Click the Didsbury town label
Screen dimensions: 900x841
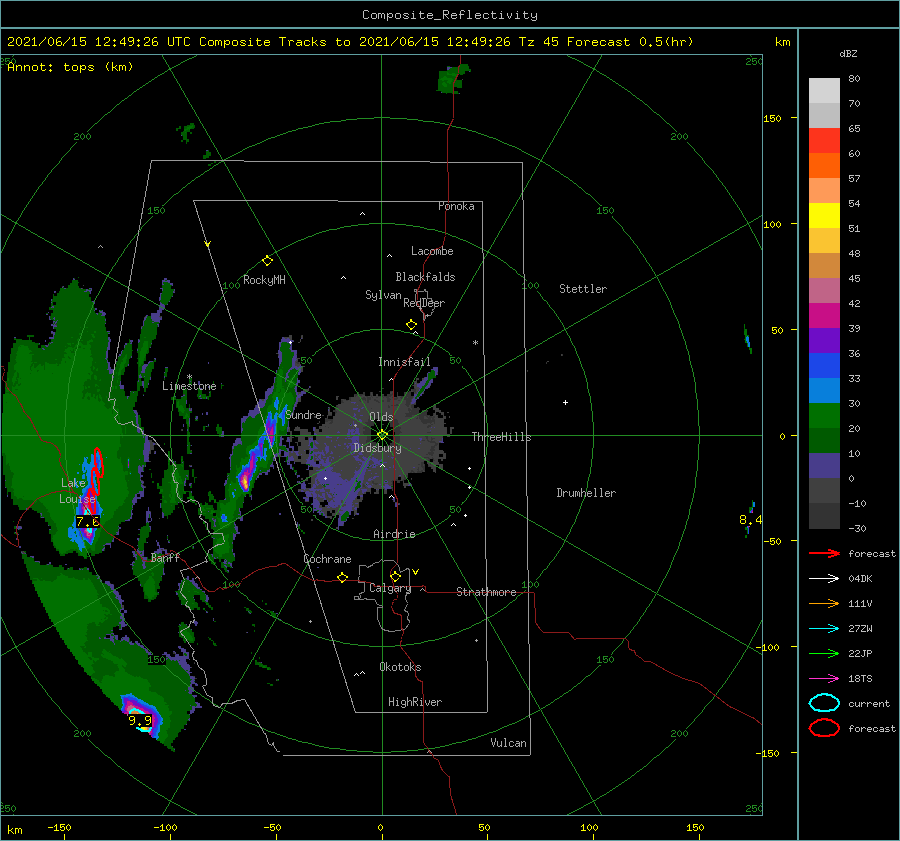pyautogui.click(x=377, y=448)
